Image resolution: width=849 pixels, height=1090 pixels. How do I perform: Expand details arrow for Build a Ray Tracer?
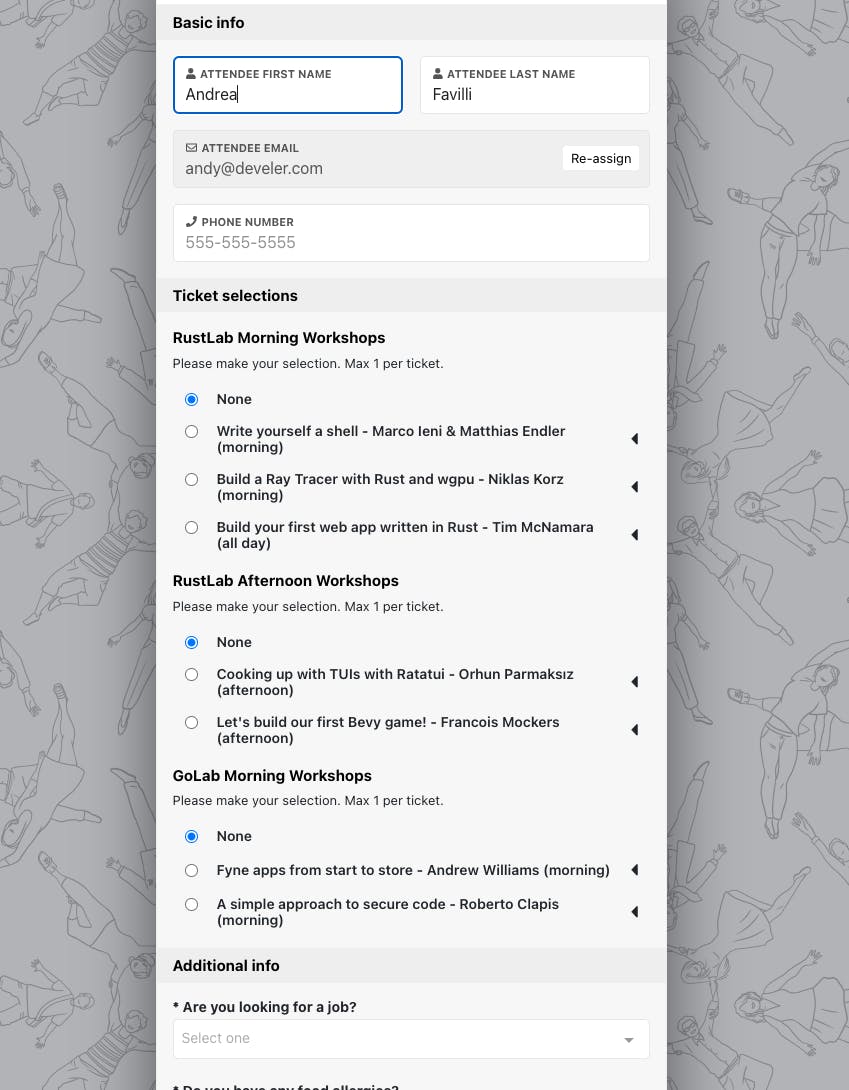point(634,487)
